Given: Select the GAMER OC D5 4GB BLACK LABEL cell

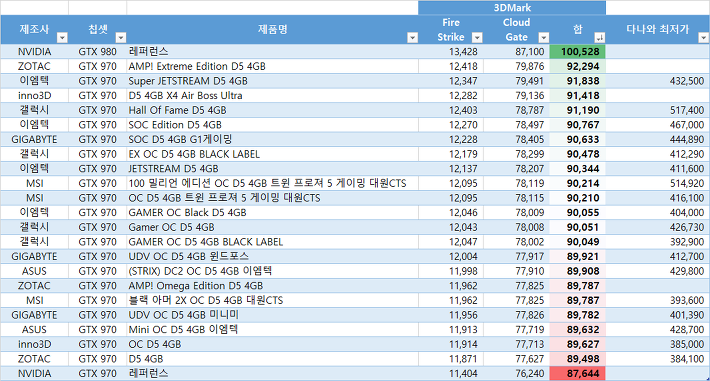Looking at the screenshot, I should 273,242.
